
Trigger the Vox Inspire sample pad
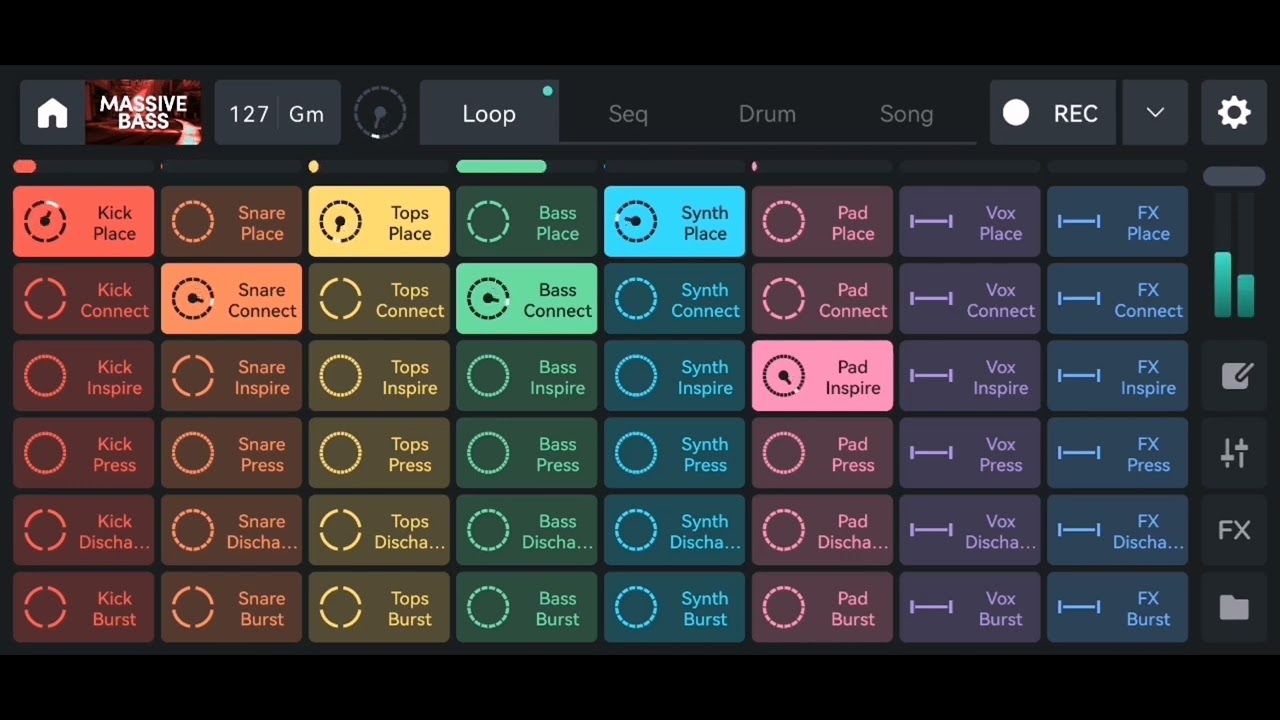[970, 376]
